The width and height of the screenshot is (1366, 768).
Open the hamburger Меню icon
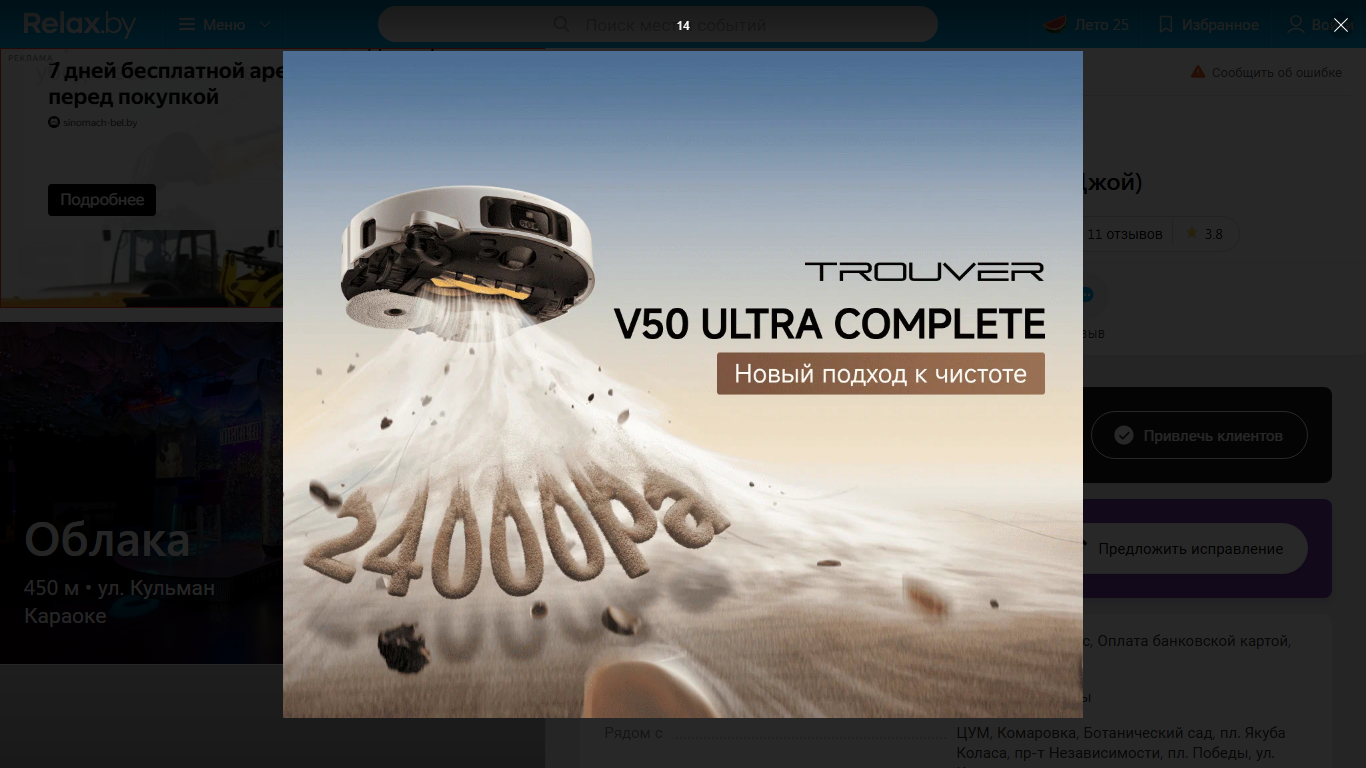[x=186, y=25]
